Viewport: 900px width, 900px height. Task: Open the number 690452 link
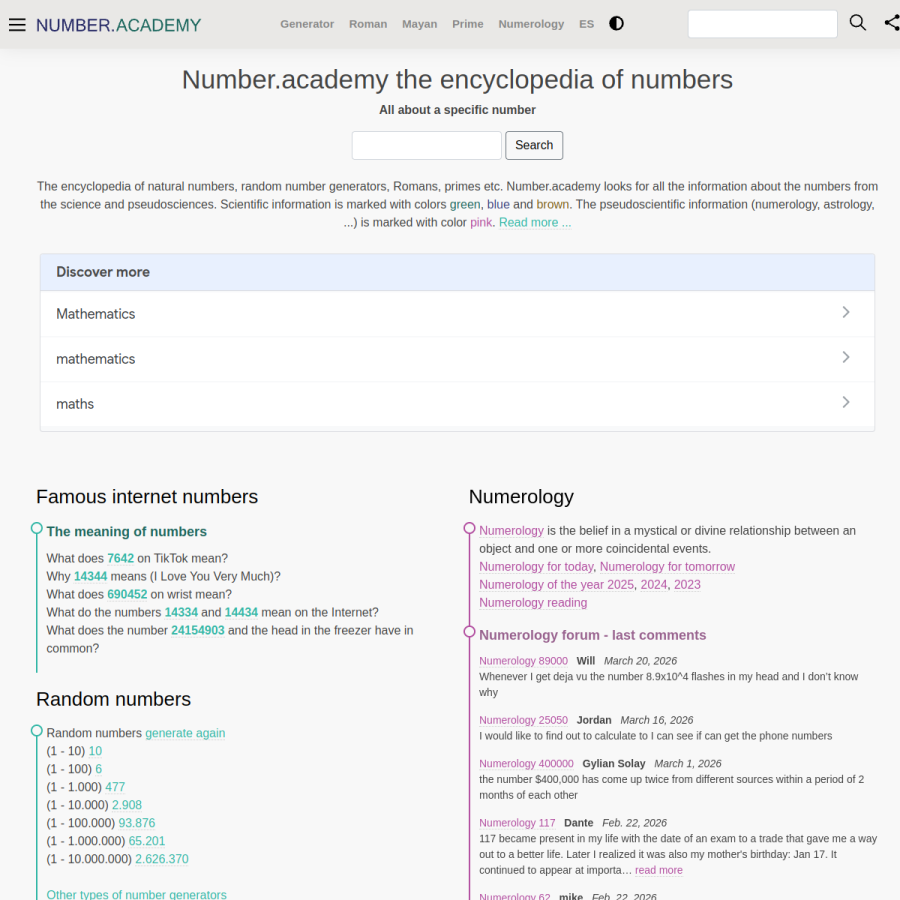127,595
